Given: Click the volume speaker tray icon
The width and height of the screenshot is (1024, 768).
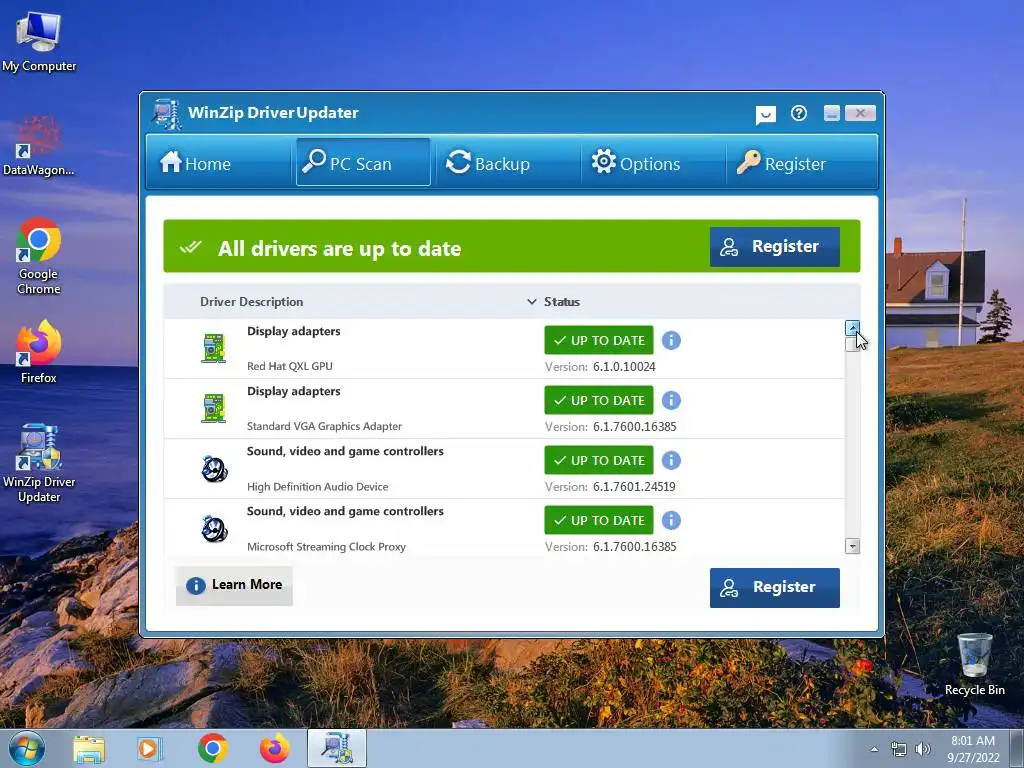Looking at the screenshot, I should (x=922, y=750).
